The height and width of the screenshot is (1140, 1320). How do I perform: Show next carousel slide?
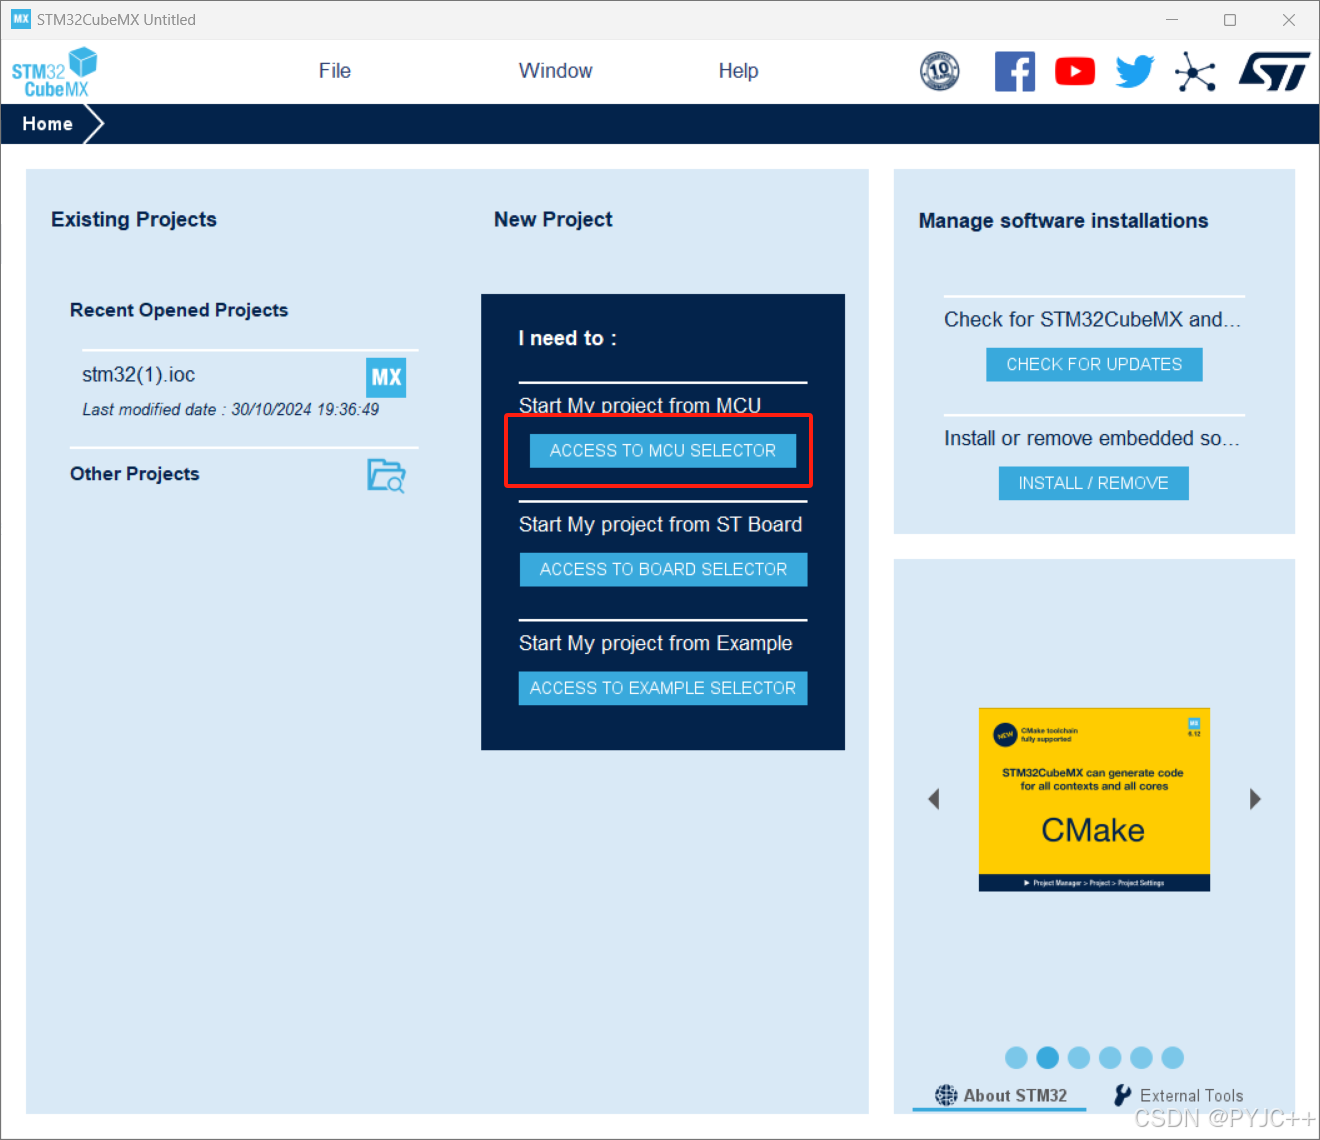click(1255, 799)
